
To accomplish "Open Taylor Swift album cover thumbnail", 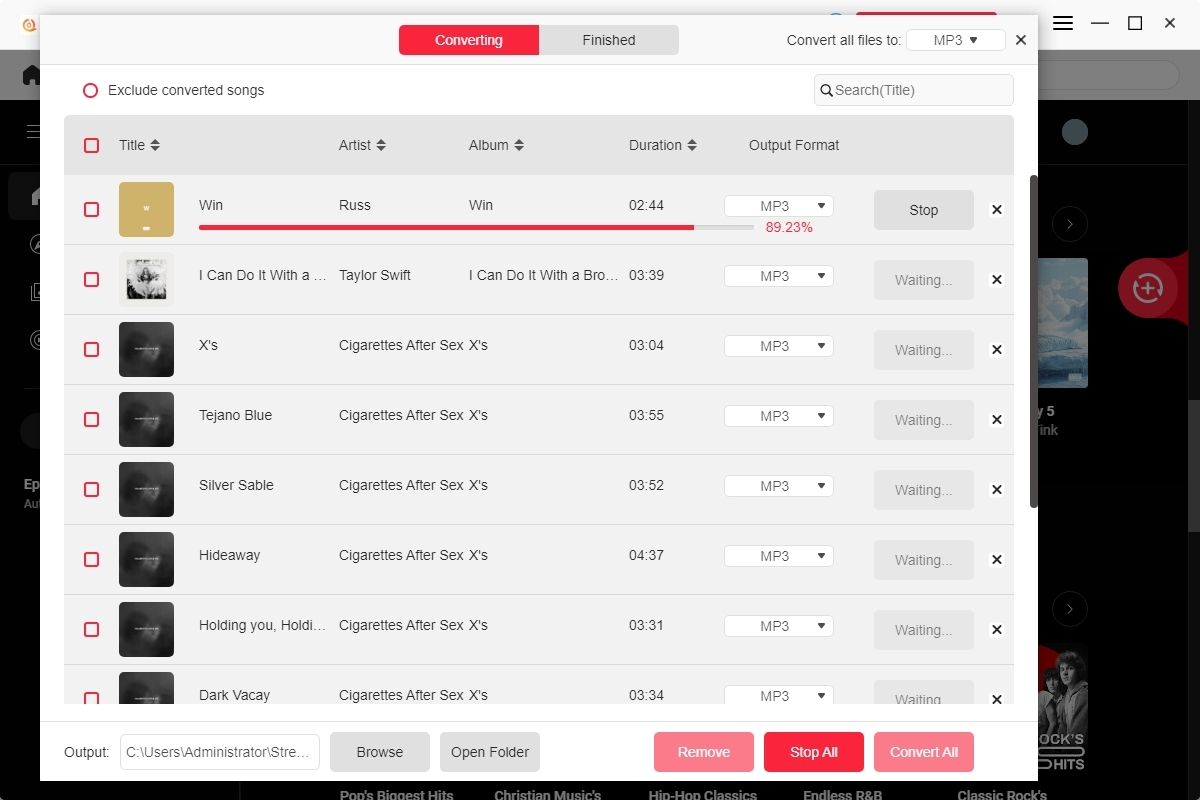I will [x=146, y=279].
